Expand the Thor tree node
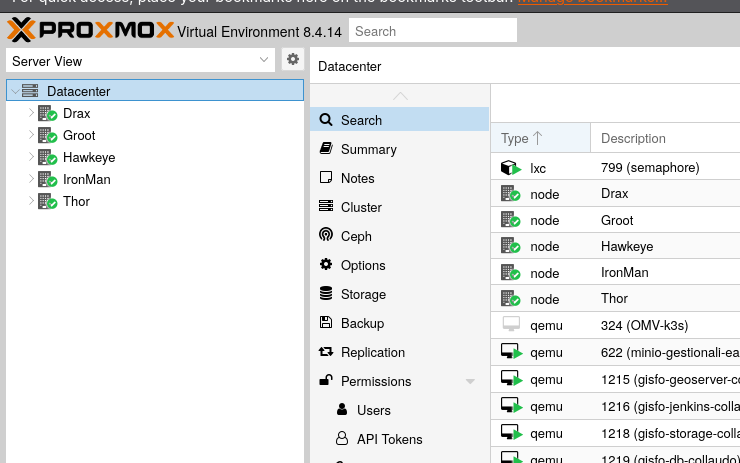 [31, 201]
